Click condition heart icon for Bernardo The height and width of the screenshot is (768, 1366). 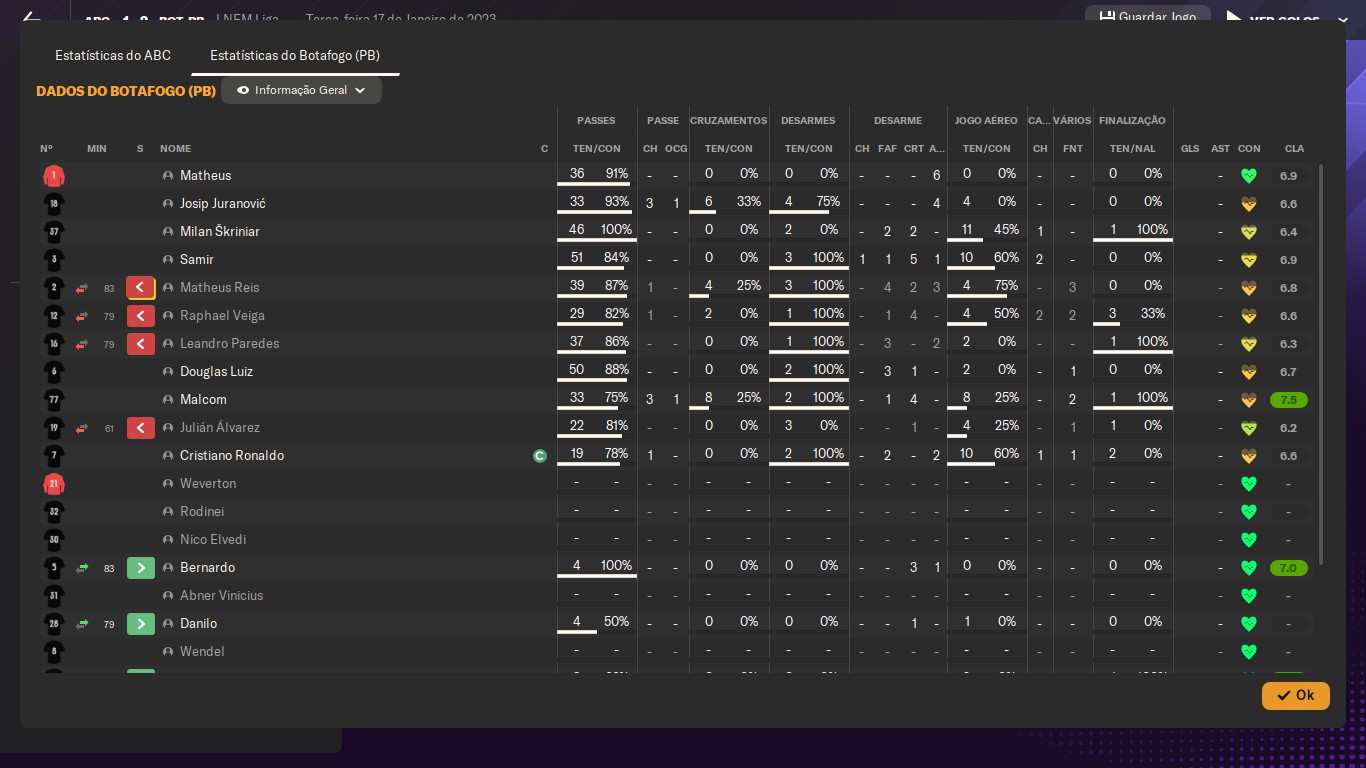point(1248,568)
